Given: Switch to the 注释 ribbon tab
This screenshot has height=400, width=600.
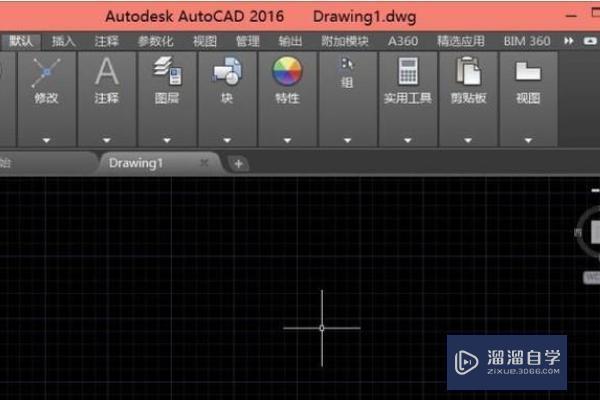Looking at the screenshot, I should pyautogui.click(x=106, y=41).
